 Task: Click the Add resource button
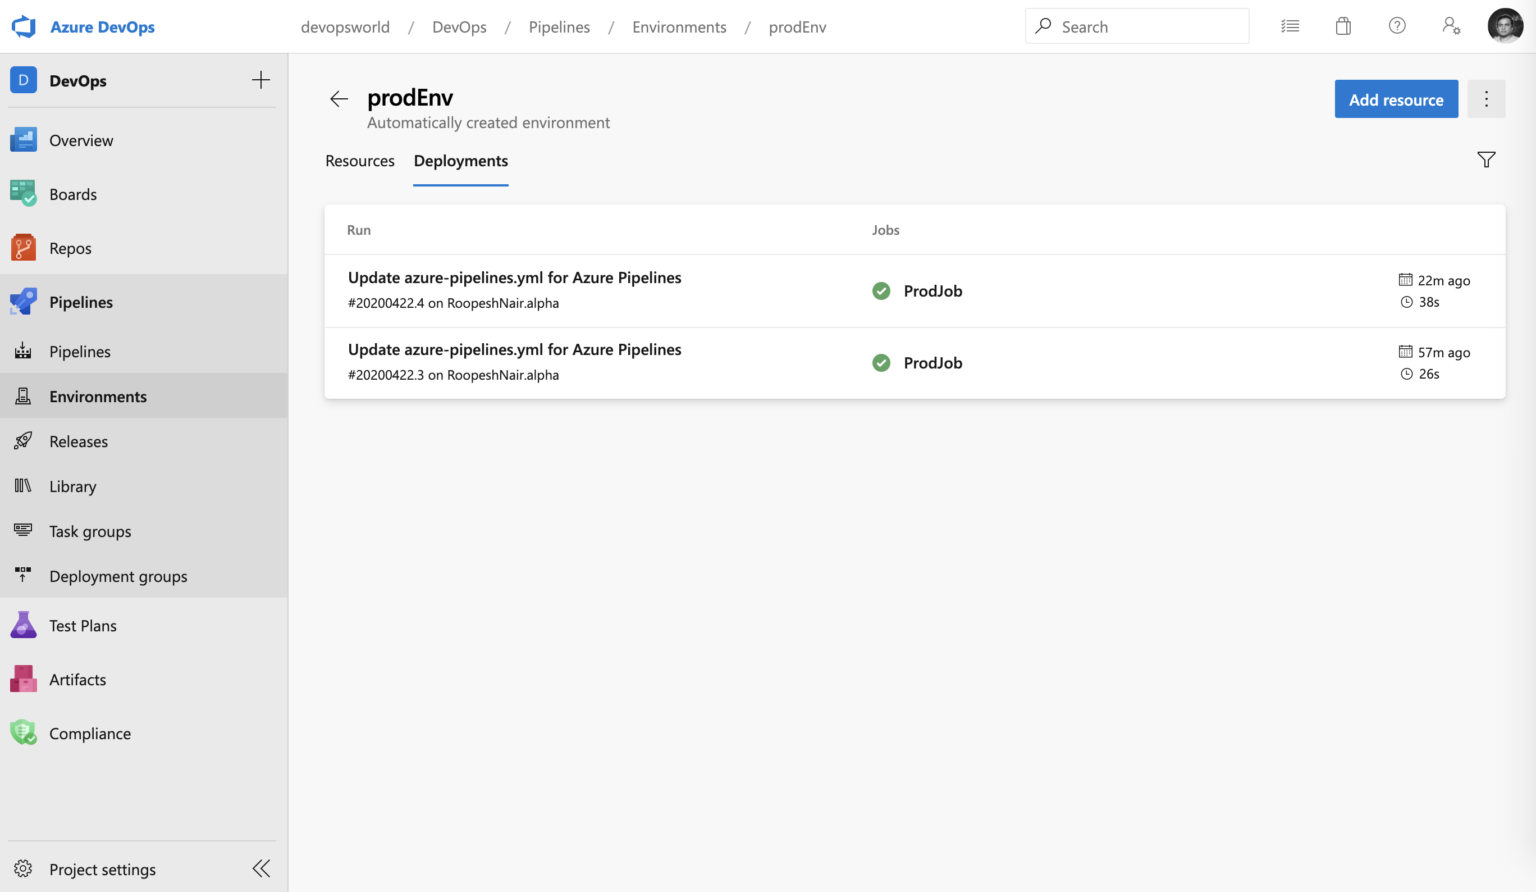click(1396, 98)
